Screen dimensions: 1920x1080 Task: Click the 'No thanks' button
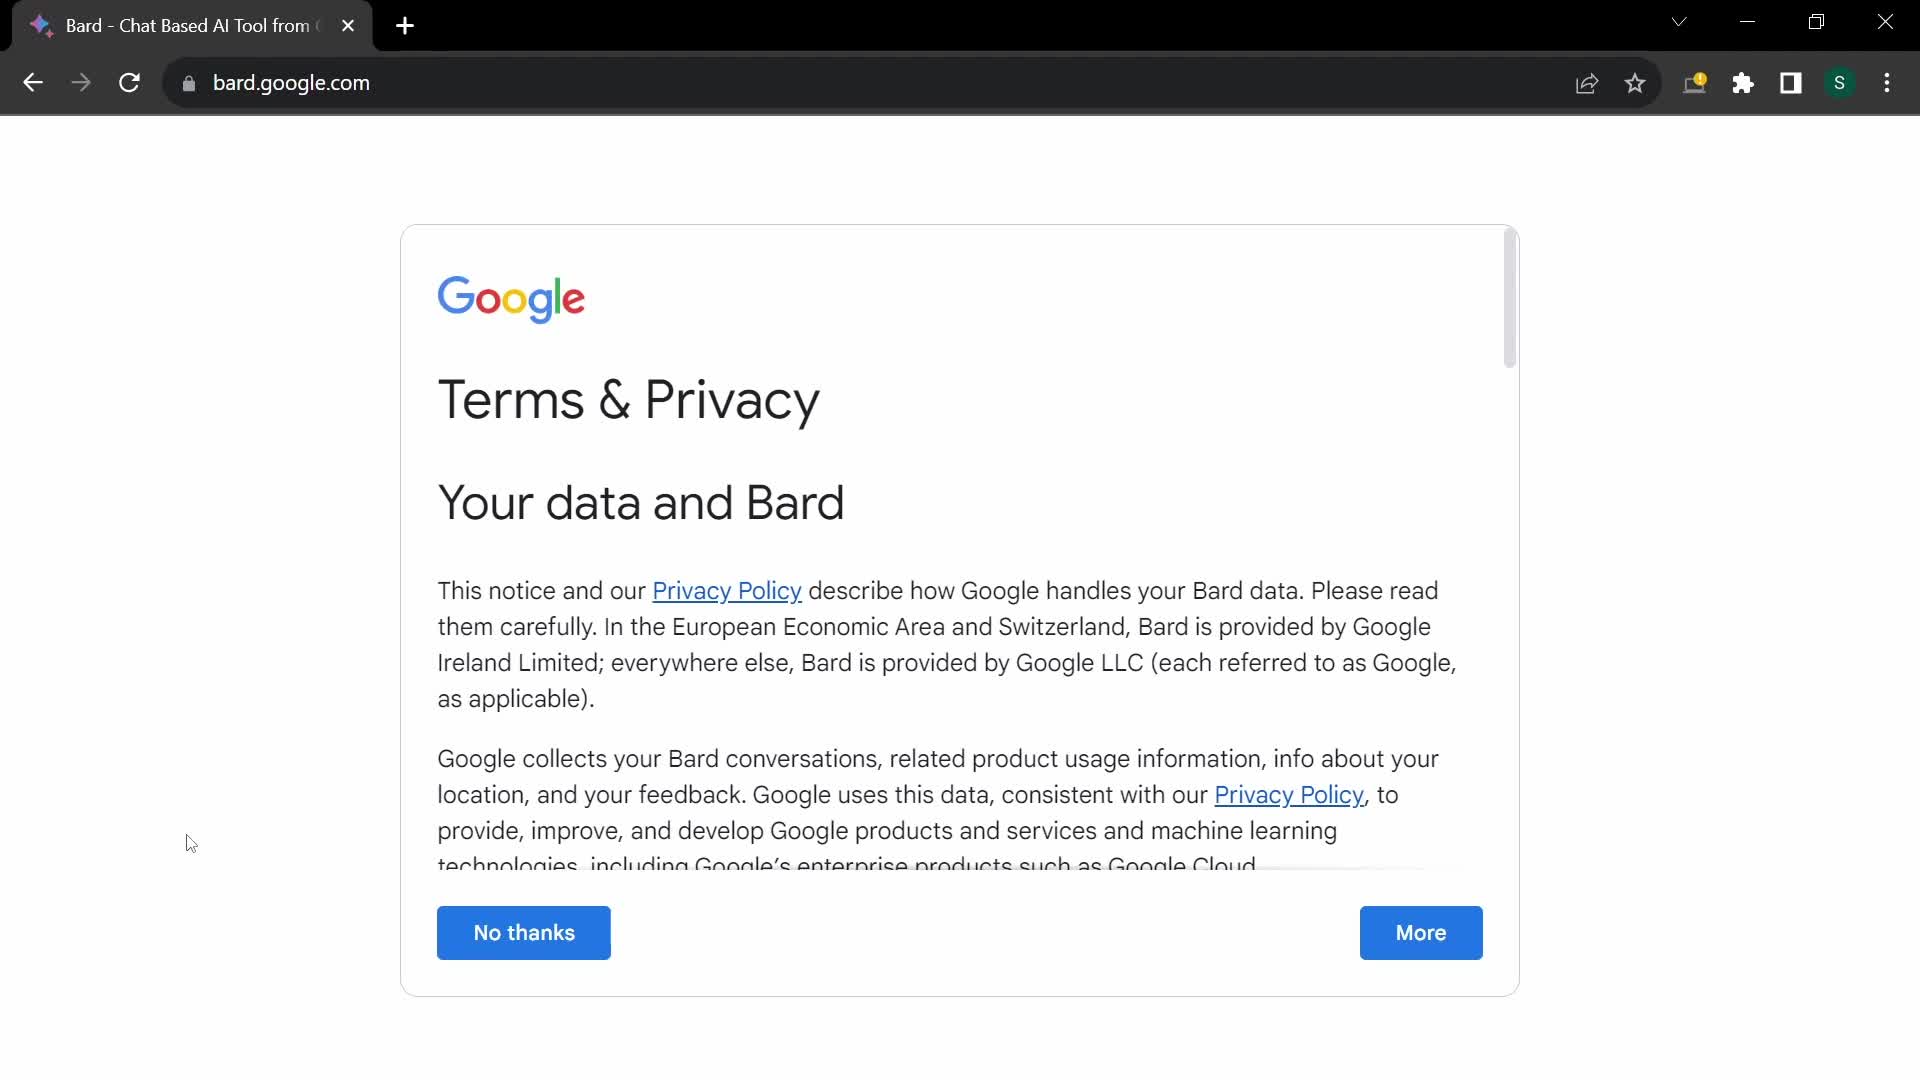[525, 932]
